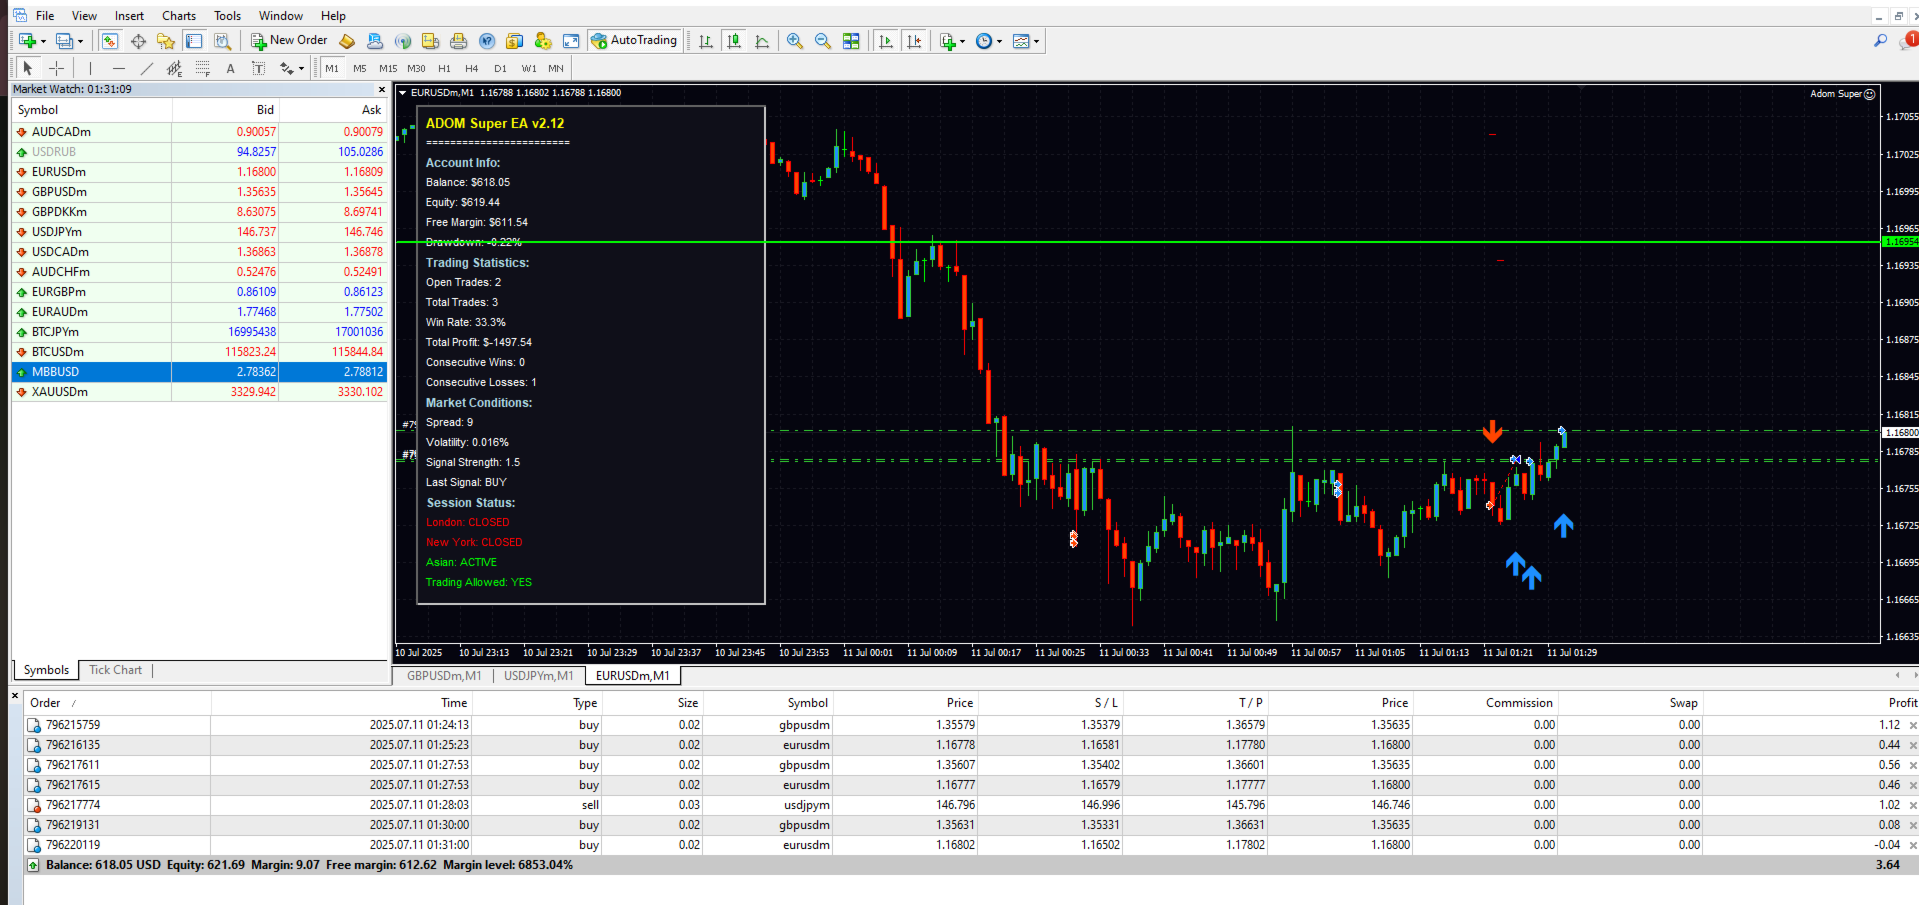Zoom in the chart with magnifier plus
This screenshot has width=1919, height=905.
[x=795, y=41]
